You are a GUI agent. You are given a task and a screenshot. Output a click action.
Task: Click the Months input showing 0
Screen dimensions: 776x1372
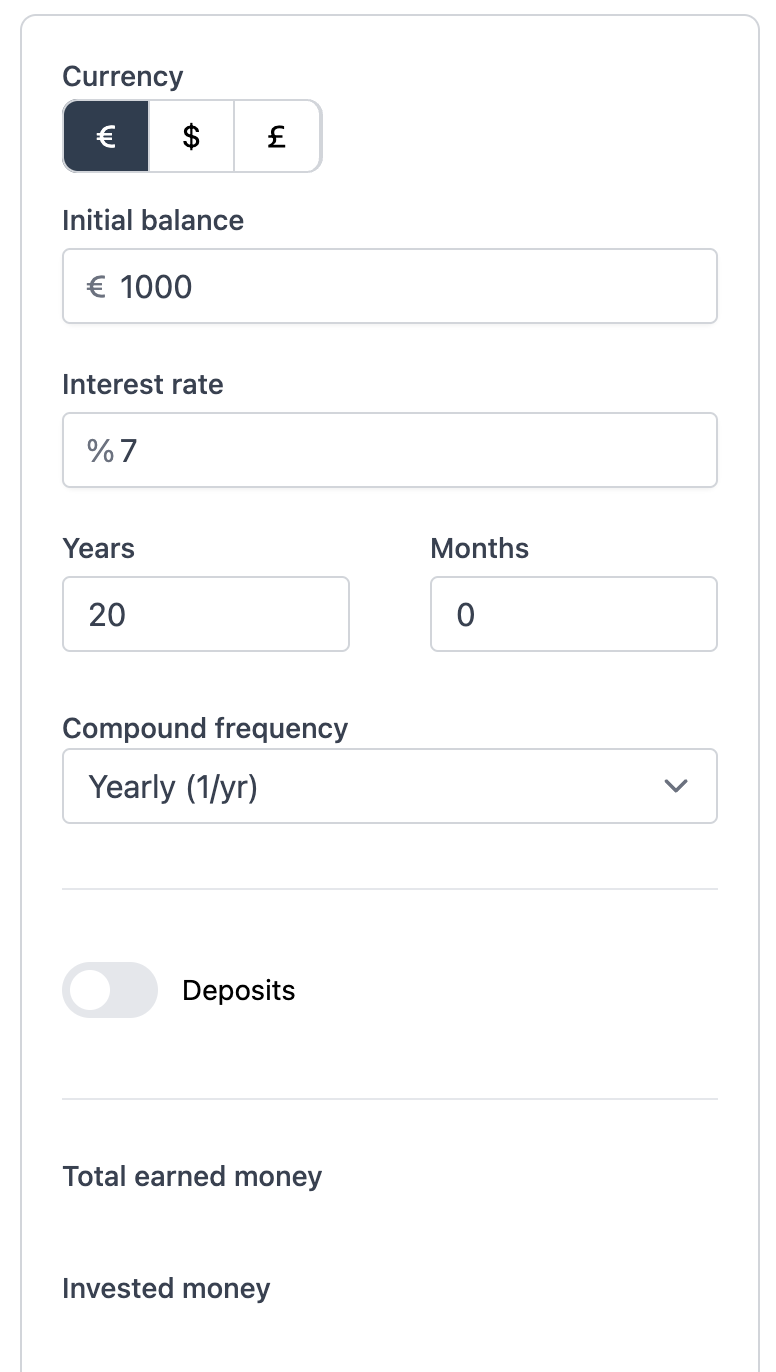point(573,614)
